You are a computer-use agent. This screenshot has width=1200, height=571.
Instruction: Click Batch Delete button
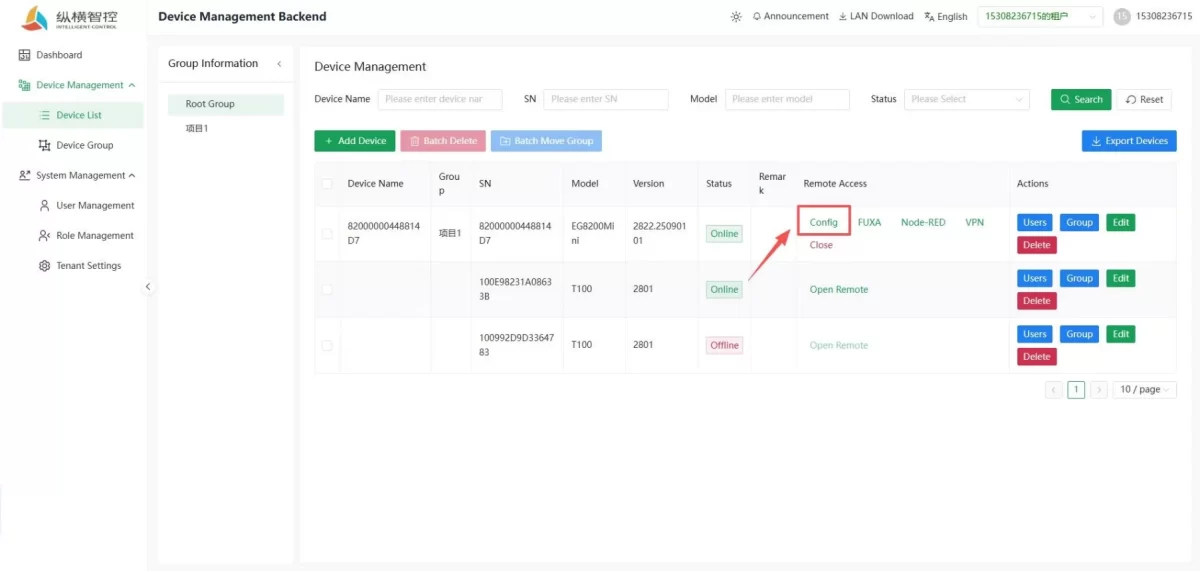(x=443, y=141)
